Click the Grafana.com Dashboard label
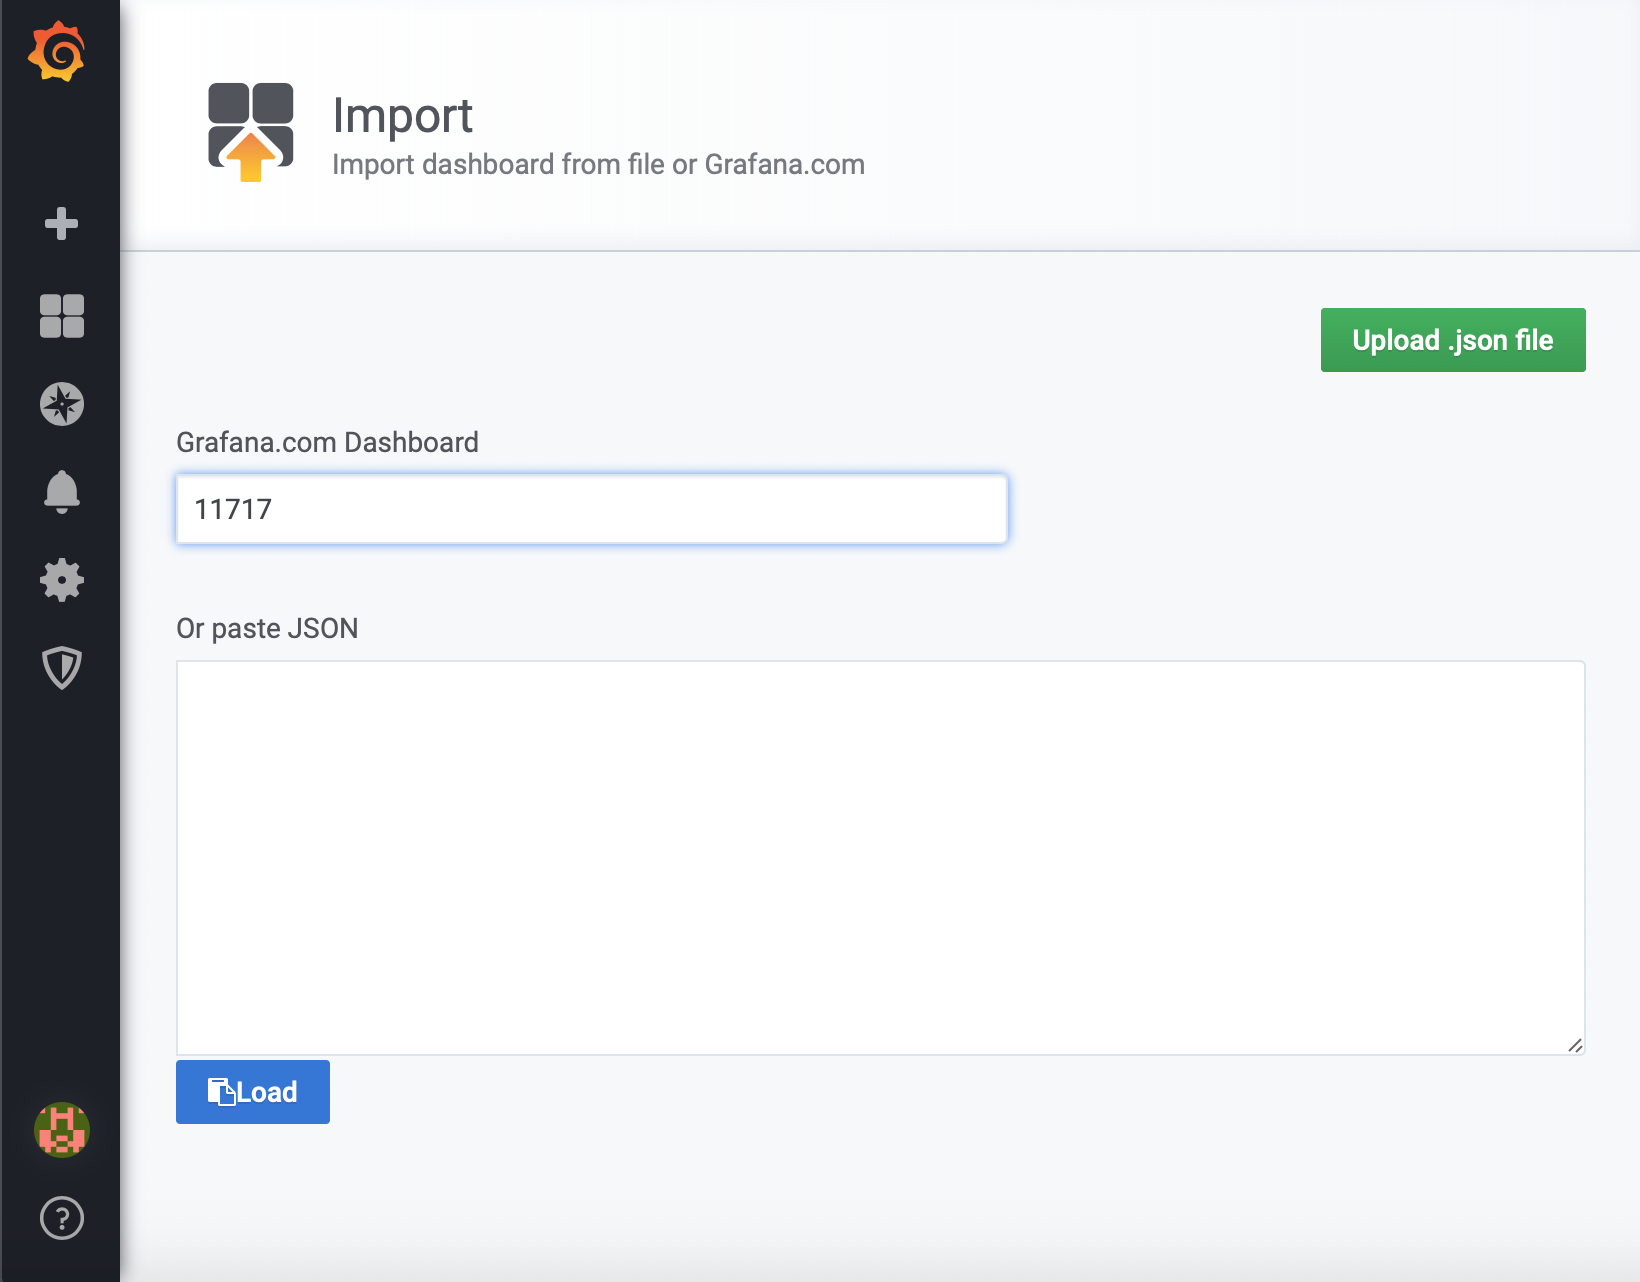1640x1282 pixels. coord(327,442)
